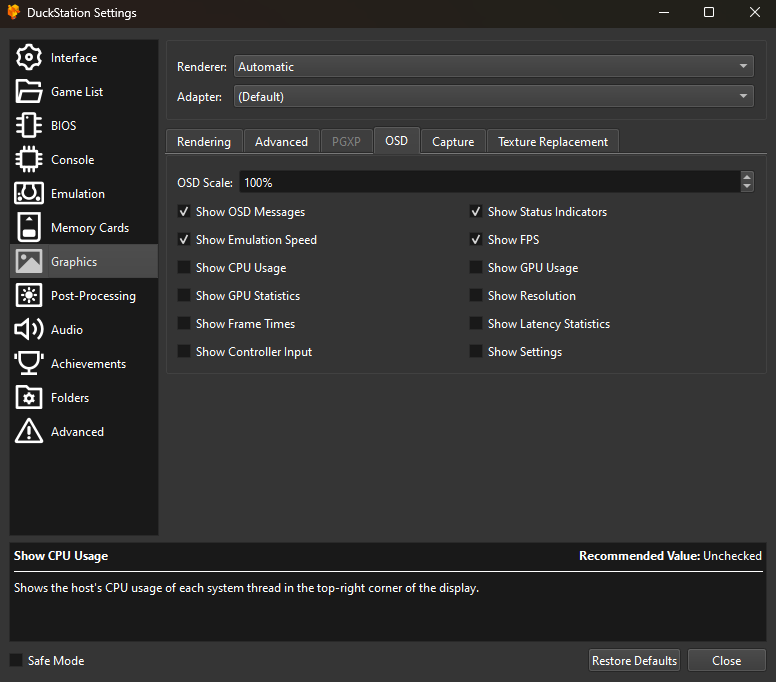The image size is (776, 682).
Task: Open Post-Processing brightness icon
Action: coord(29,295)
